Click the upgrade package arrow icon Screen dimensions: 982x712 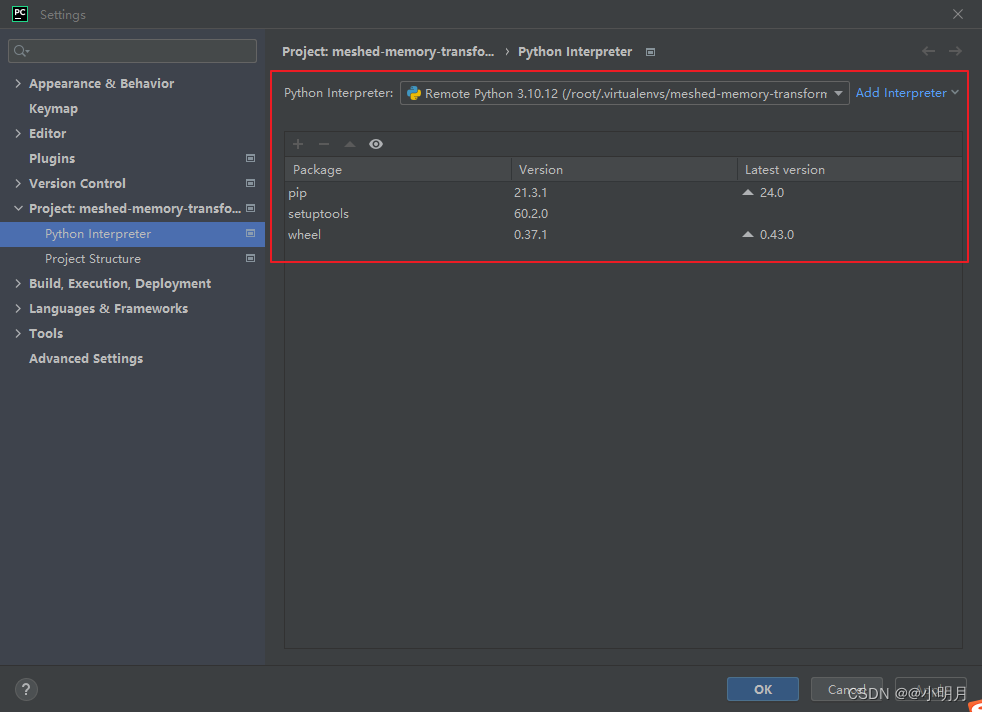point(349,144)
